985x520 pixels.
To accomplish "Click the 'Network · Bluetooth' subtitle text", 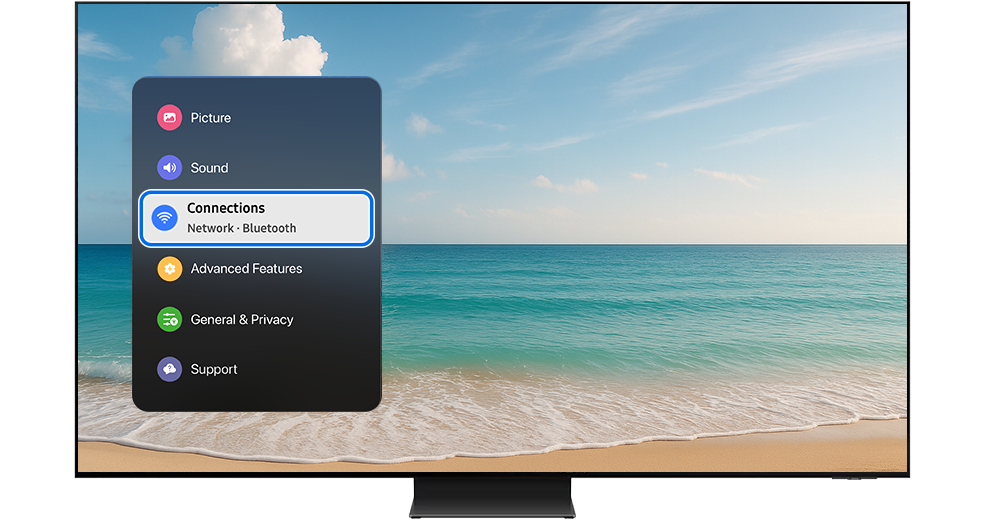I will coord(241,228).
